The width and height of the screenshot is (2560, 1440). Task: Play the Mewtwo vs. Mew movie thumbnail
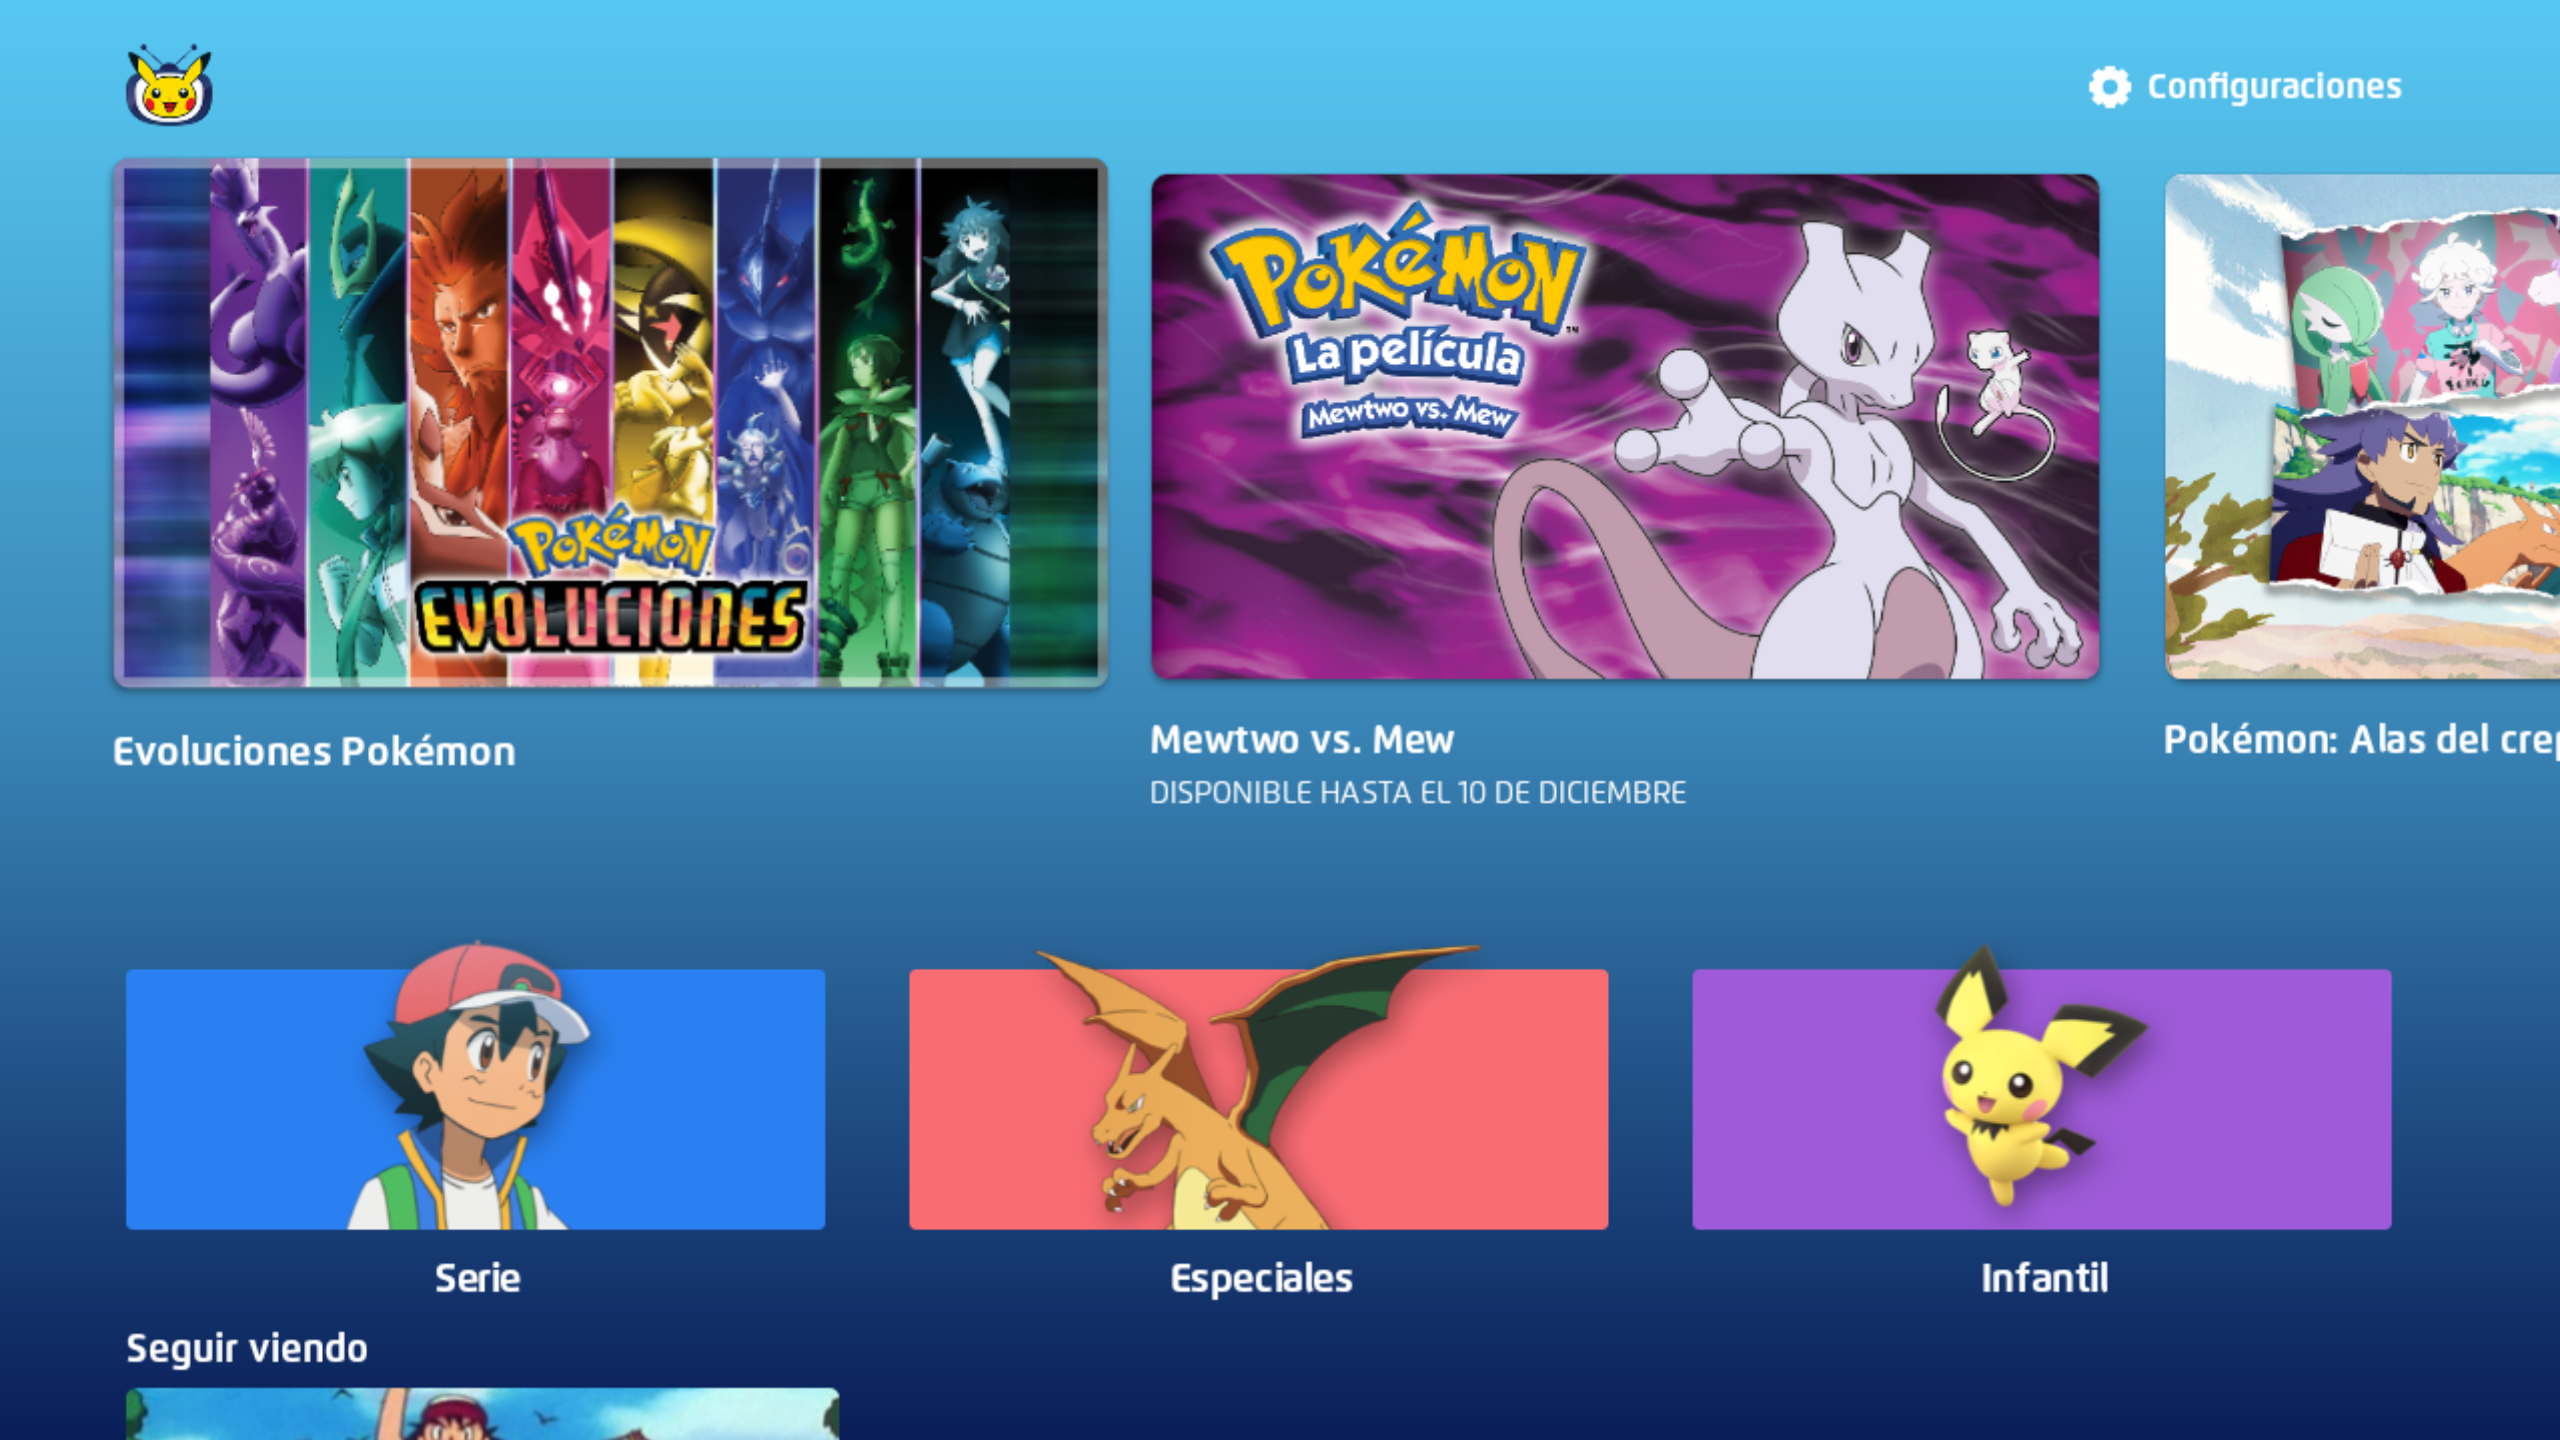coord(1624,427)
